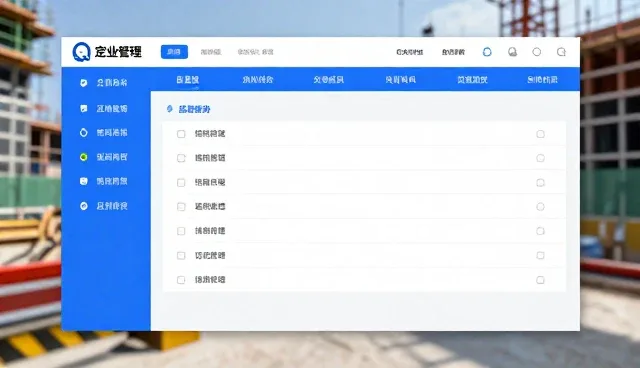Switch to the fifth tab in blue bar
The height and width of the screenshot is (368, 640).
(472, 80)
